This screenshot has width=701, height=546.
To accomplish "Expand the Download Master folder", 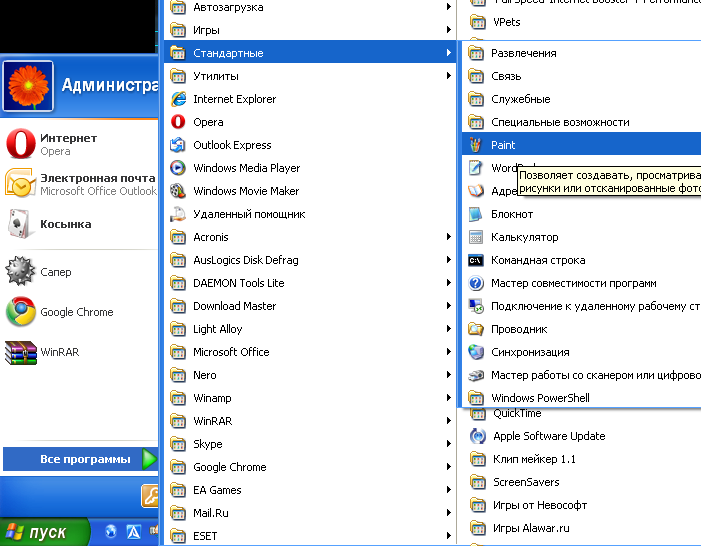I will 310,306.
